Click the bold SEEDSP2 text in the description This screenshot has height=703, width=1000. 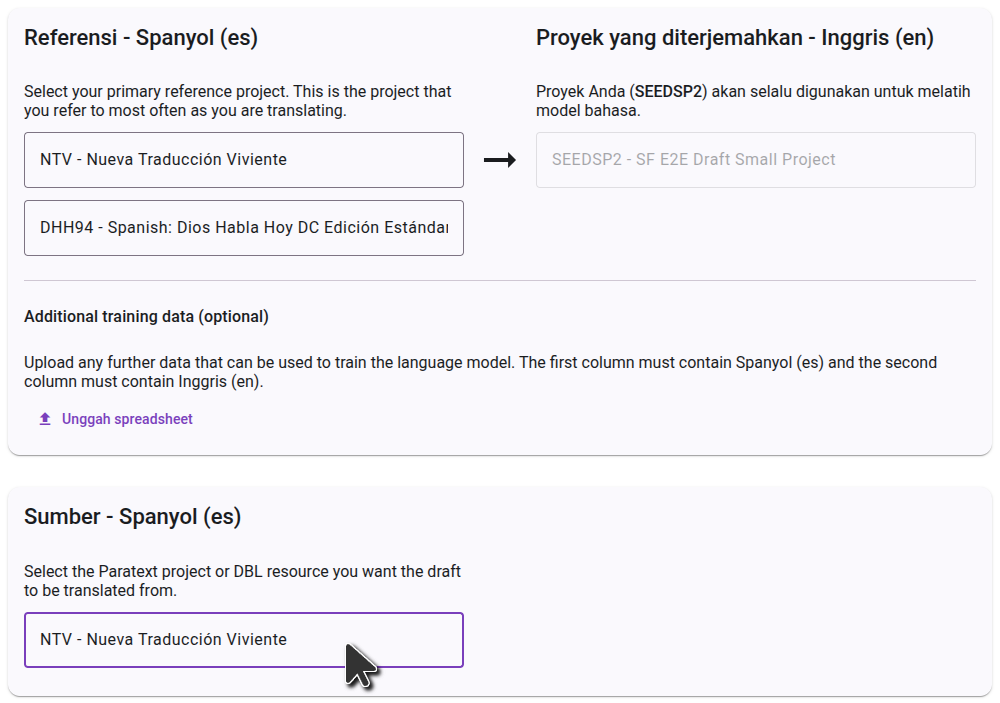coord(668,91)
